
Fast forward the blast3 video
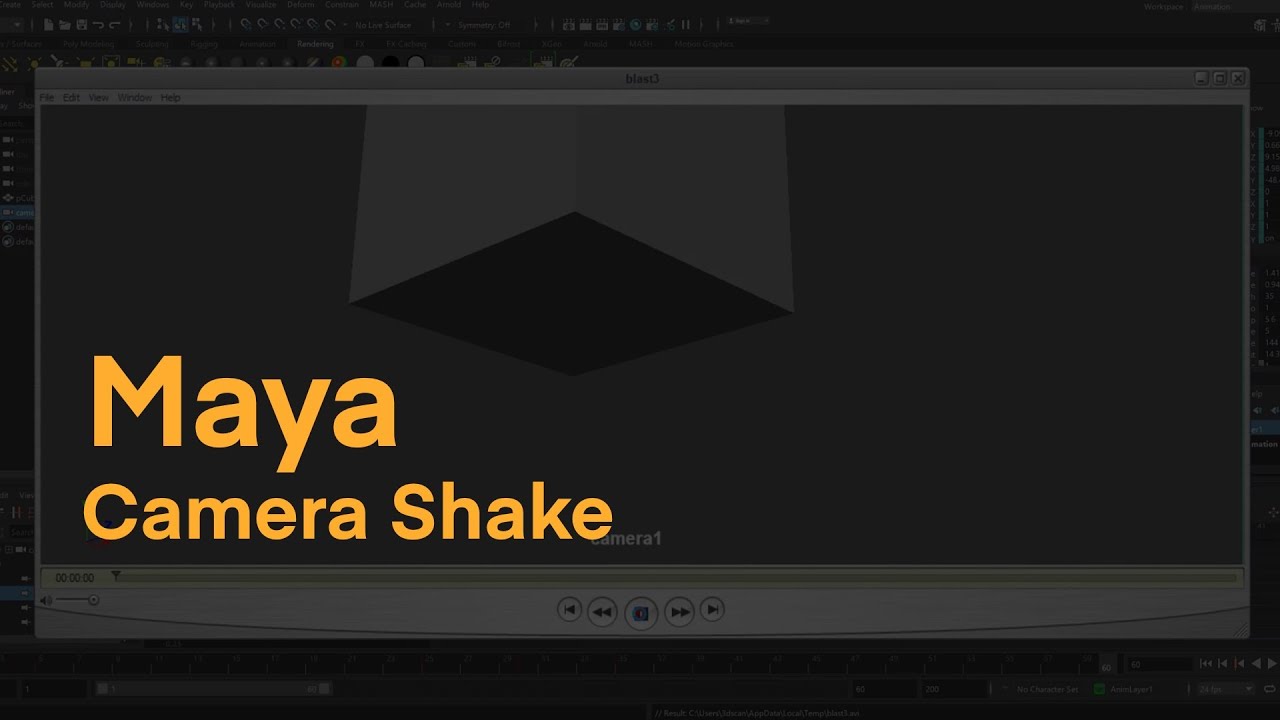click(x=679, y=612)
